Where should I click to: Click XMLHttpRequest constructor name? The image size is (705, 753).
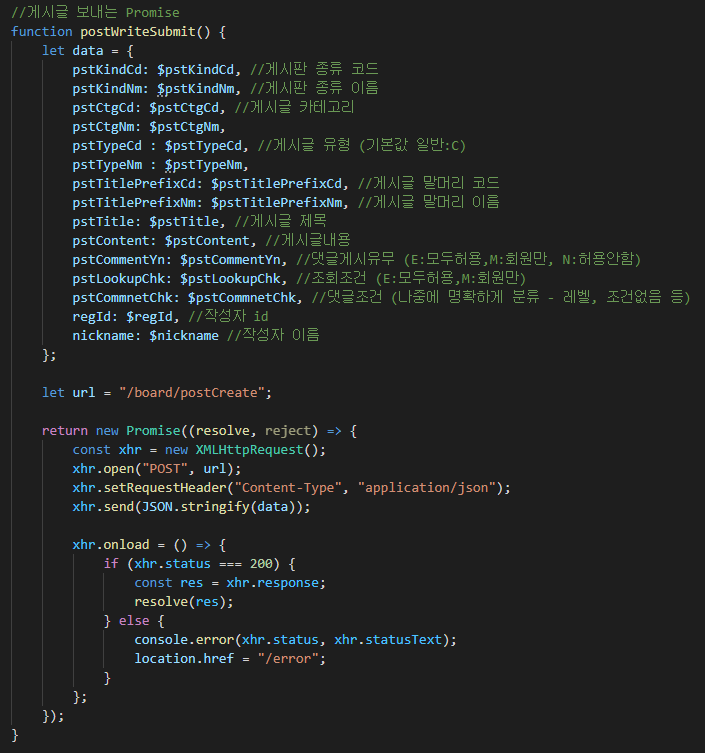[250, 450]
